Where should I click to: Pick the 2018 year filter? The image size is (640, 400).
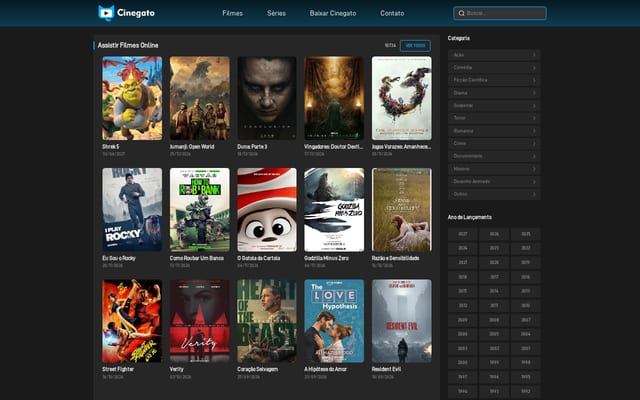(462, 277)
